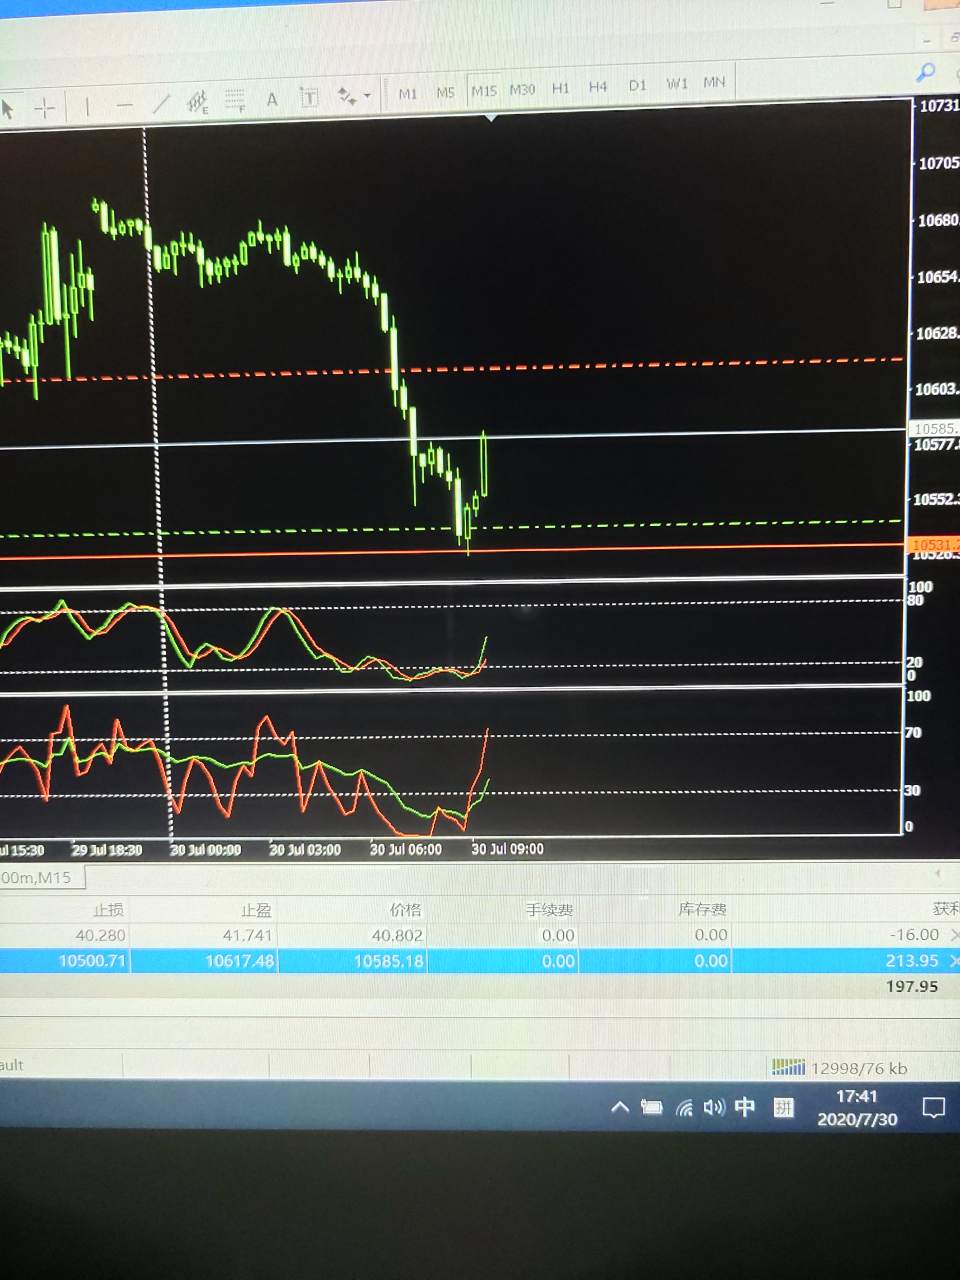960x1280 pixels.
Task: Select the trendline drawing tool
Action: click(x=161, y=103)
